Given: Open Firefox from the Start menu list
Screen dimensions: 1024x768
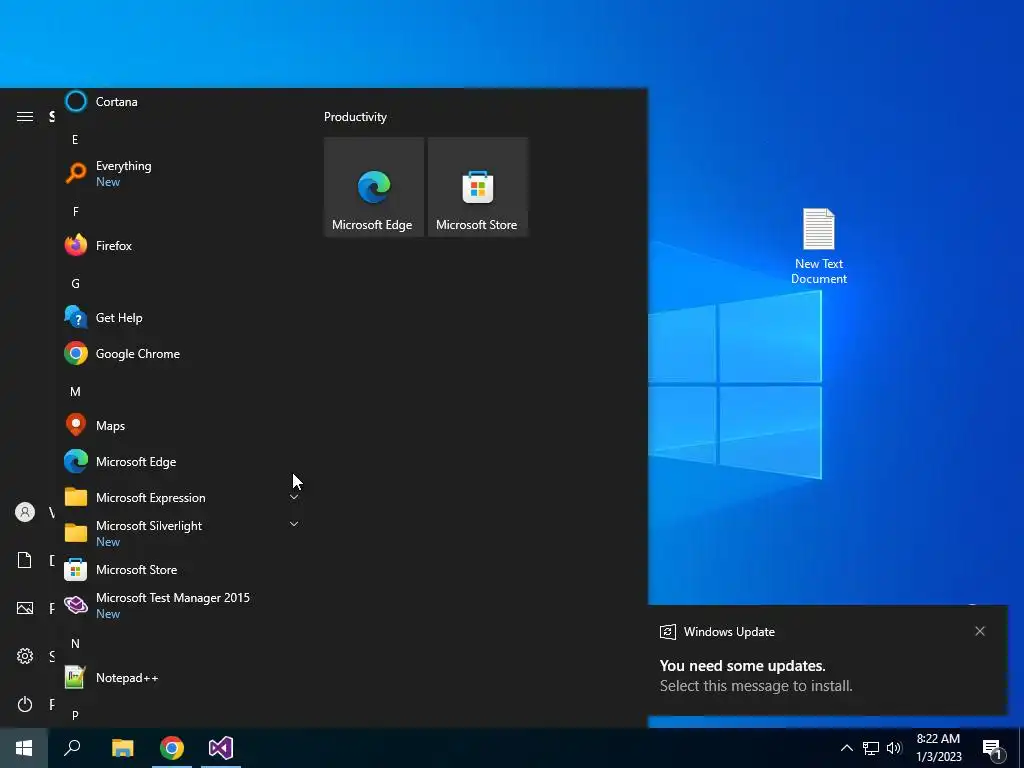Looking at the screenshot, I should coord(180,246).
